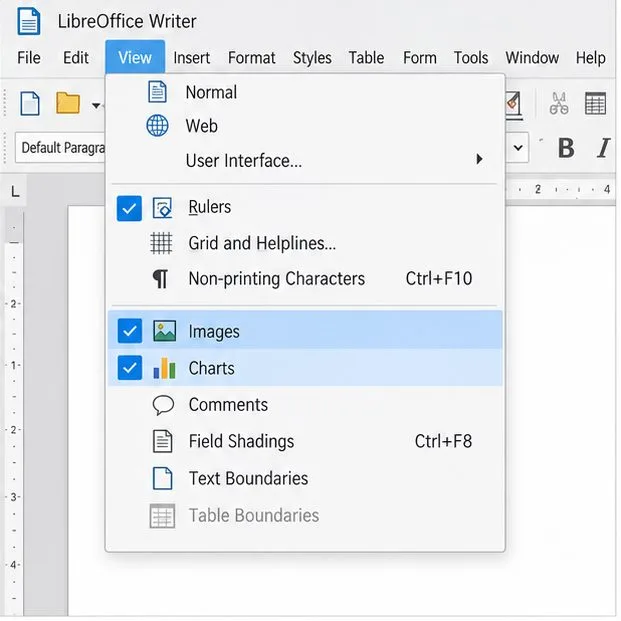
Task: Click the Insert Table toolbar icon
Action: (595, 103)
